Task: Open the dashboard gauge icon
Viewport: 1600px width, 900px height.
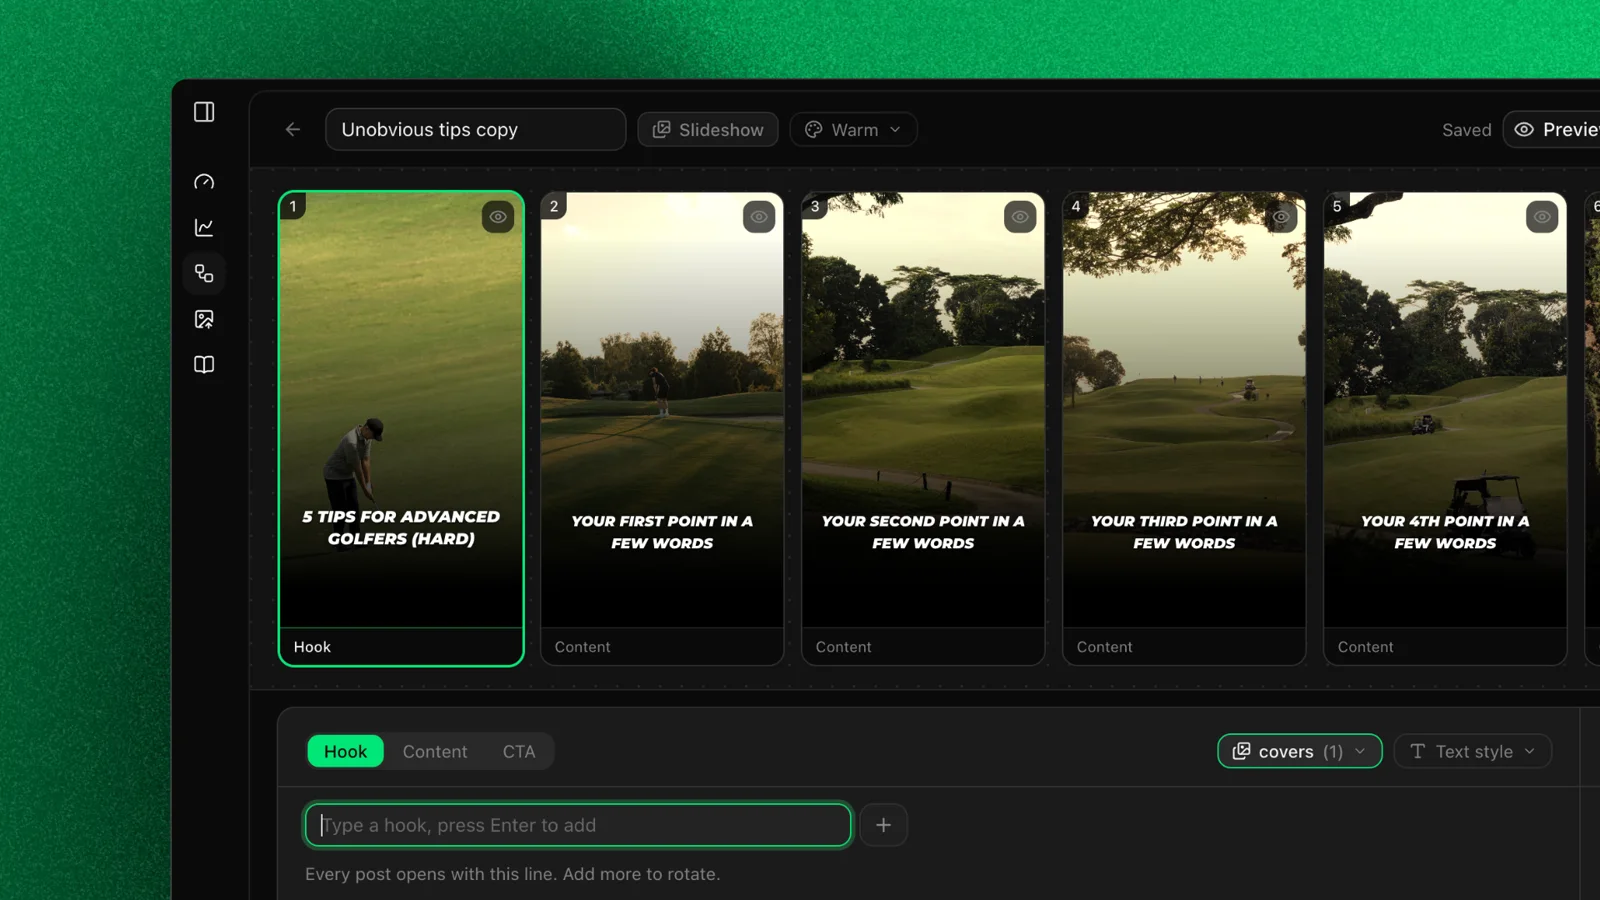Action: [204, 182]
